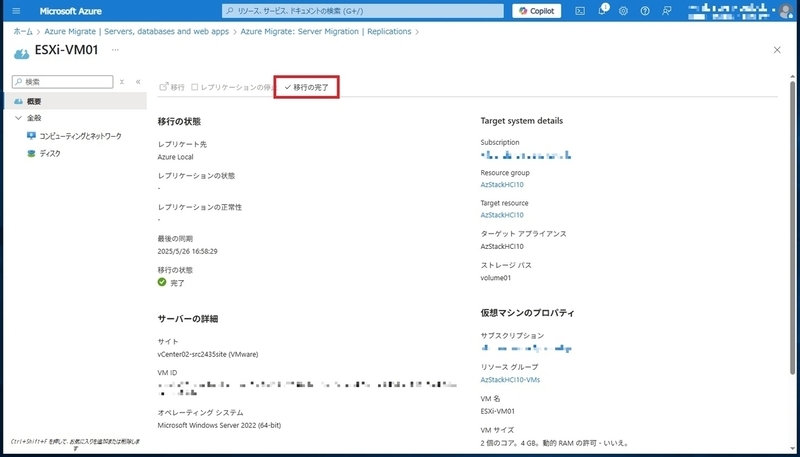800x457 pixels.
Task: Open portal settings gear
Action: (623, 11)
